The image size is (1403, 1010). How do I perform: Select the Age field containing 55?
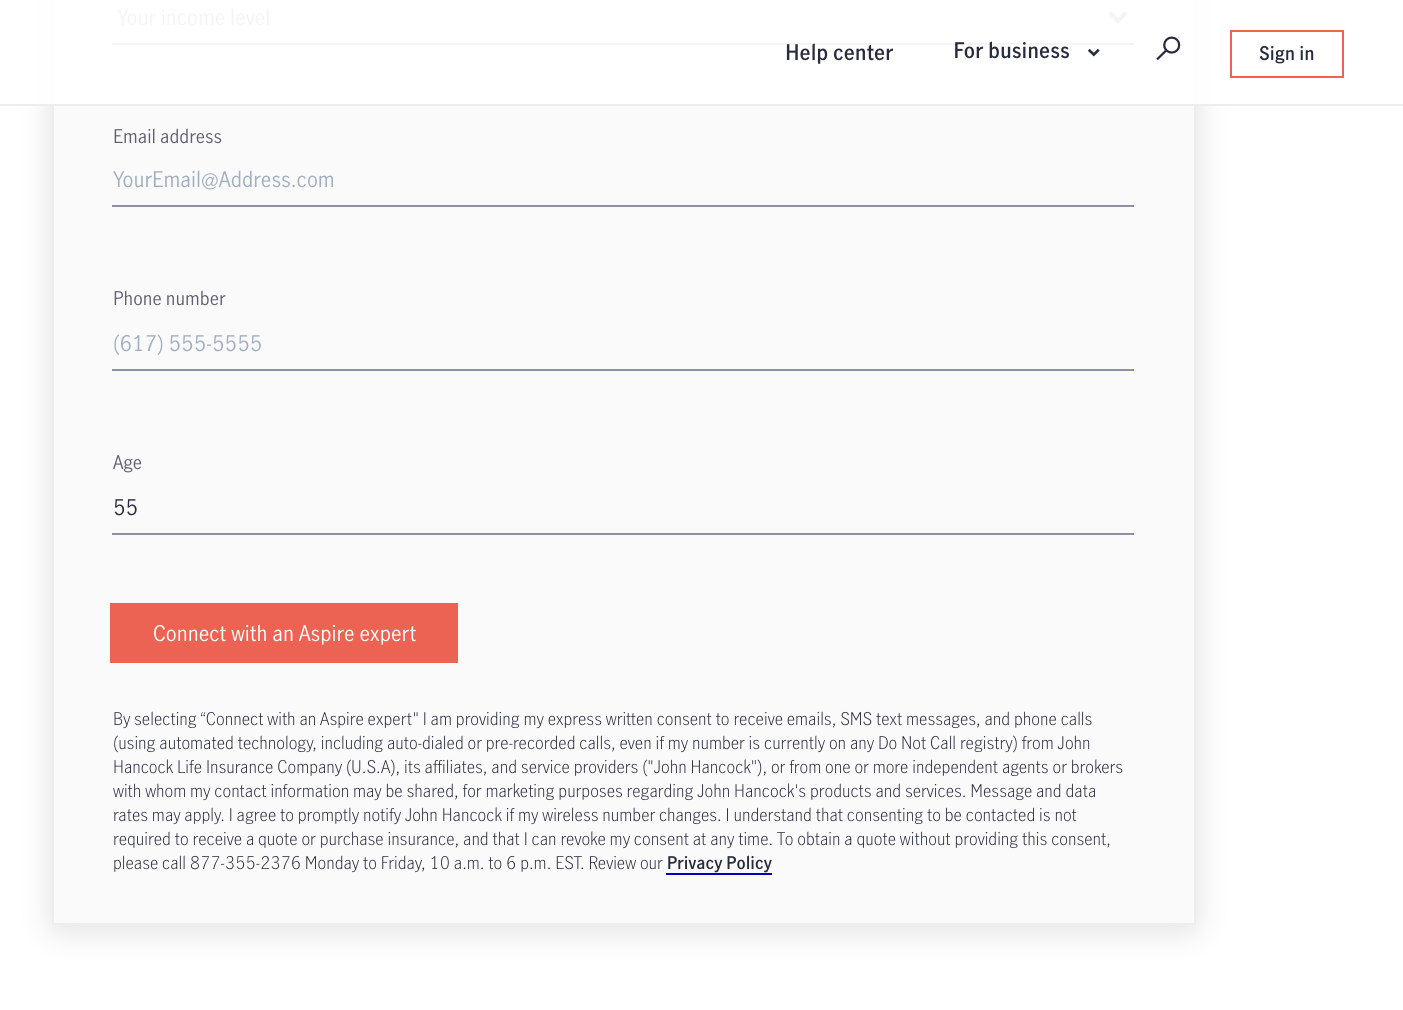pyautogui.click(x=622, y=508)
